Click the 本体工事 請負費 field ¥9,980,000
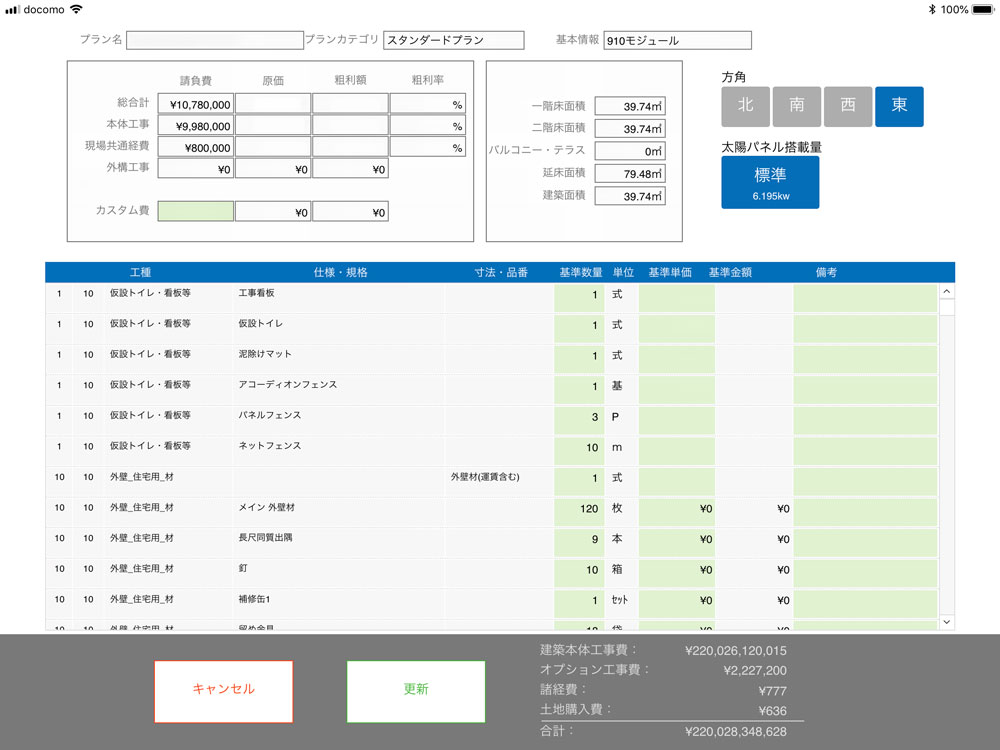This screenshot has width=1000, height=750. click(195, 126)
